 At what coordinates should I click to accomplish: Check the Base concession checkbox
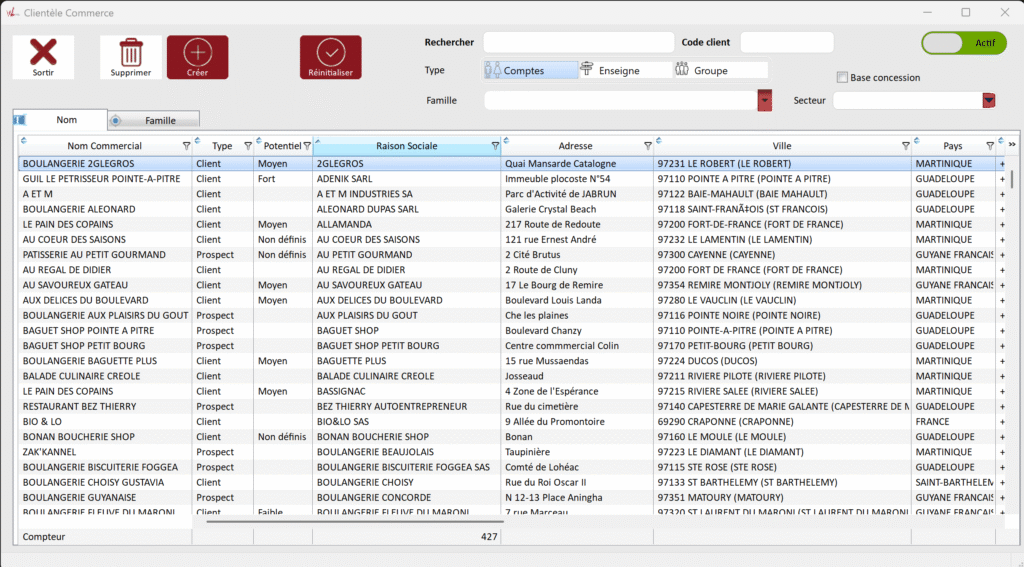[x=842, y=78]
